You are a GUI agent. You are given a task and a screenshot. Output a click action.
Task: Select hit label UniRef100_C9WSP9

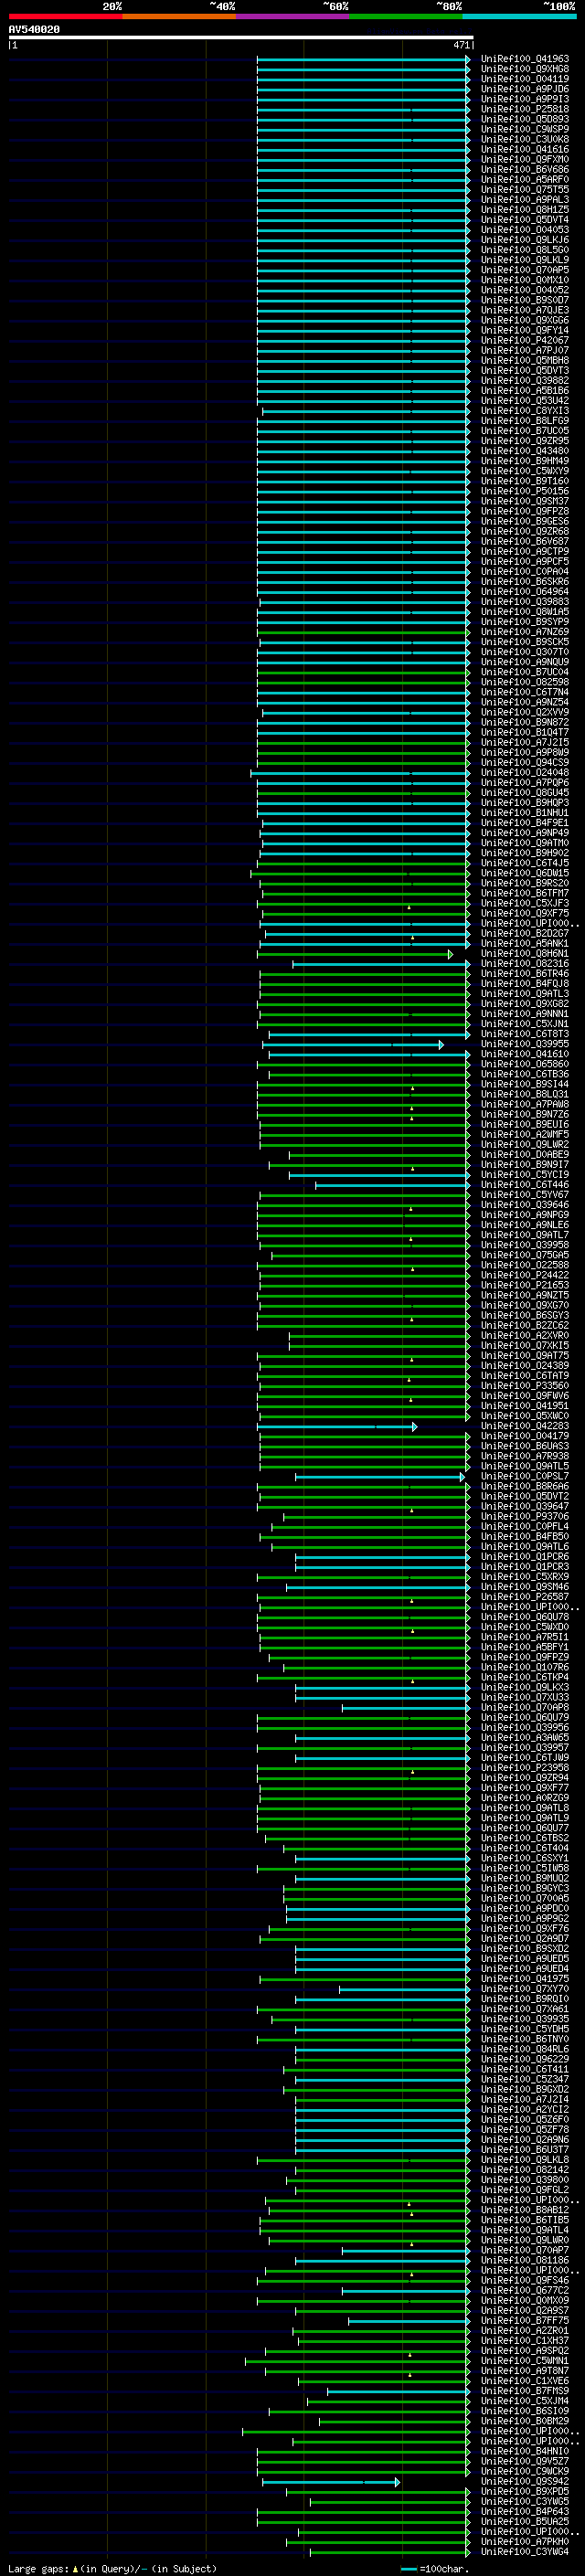click(x=525, y=129)
